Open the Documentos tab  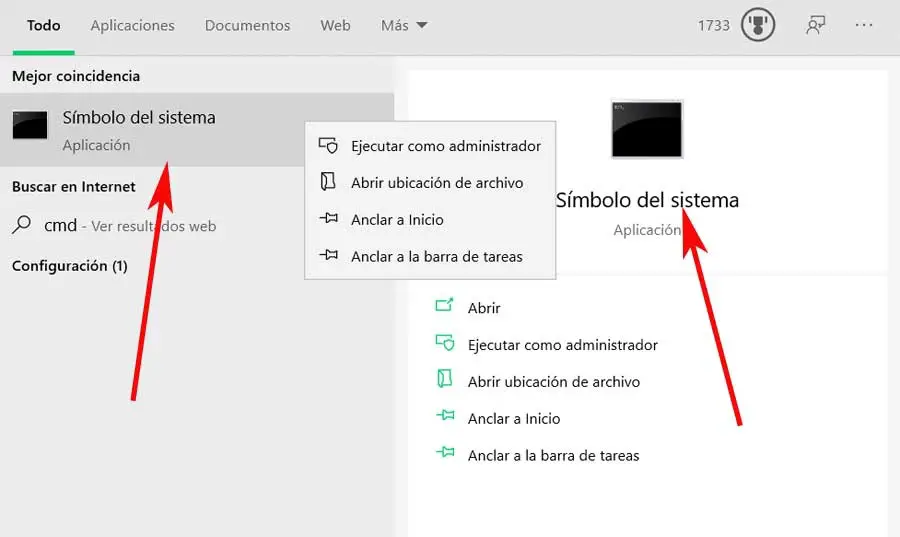[247, 25]
